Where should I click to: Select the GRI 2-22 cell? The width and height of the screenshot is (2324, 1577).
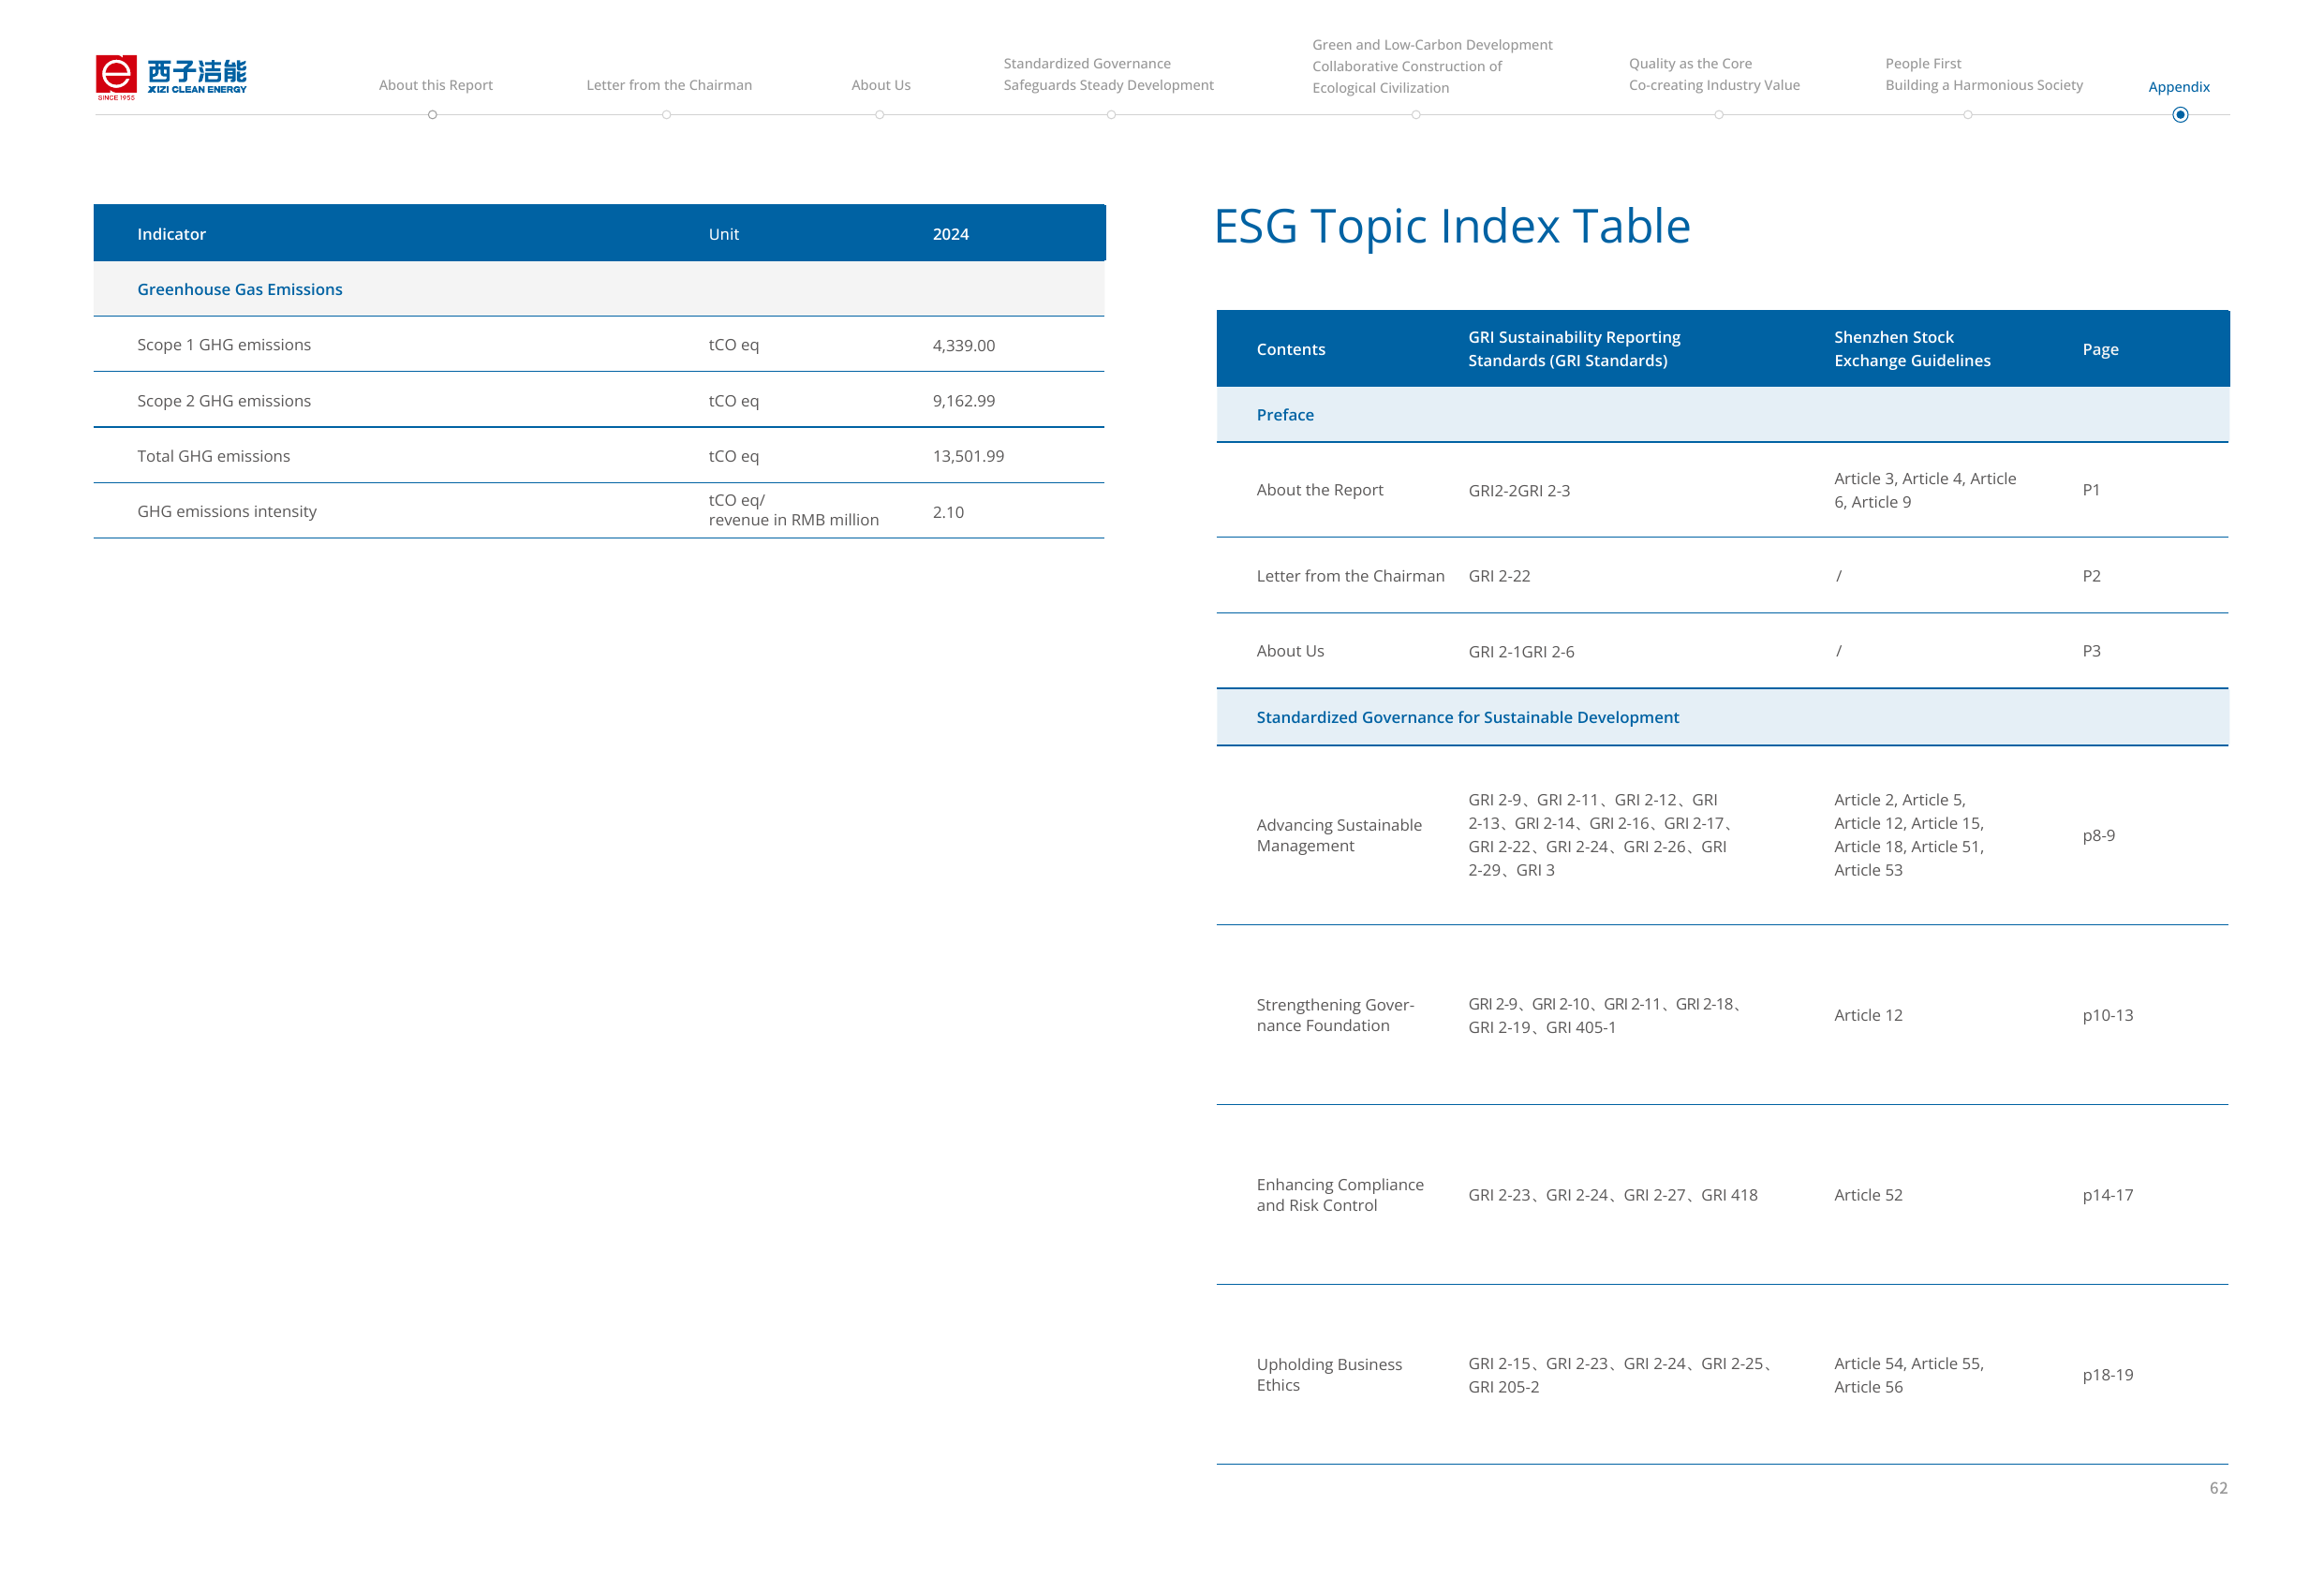click(1499, 576)
